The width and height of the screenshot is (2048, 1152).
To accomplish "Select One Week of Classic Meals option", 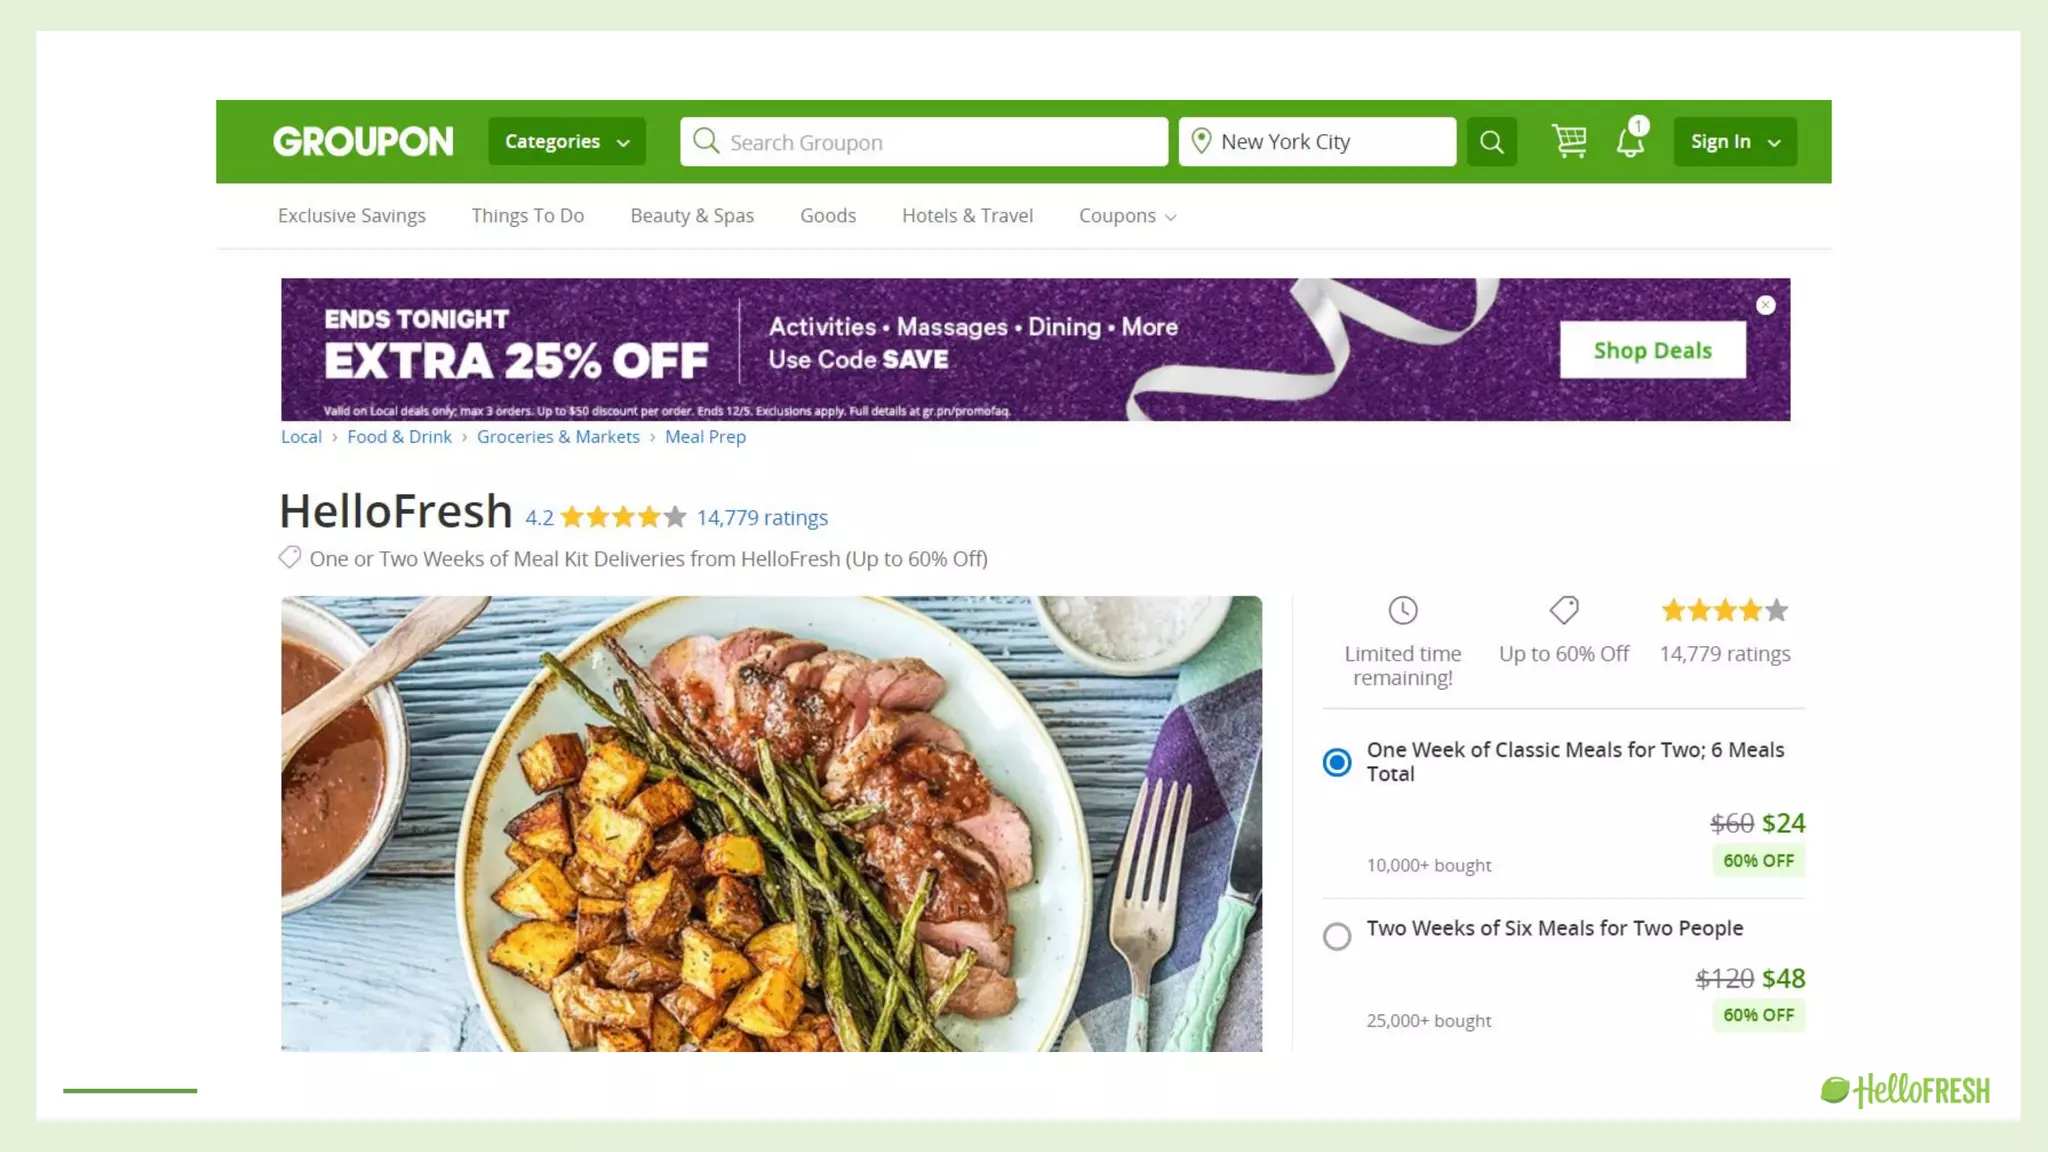I will (1337, 763).
